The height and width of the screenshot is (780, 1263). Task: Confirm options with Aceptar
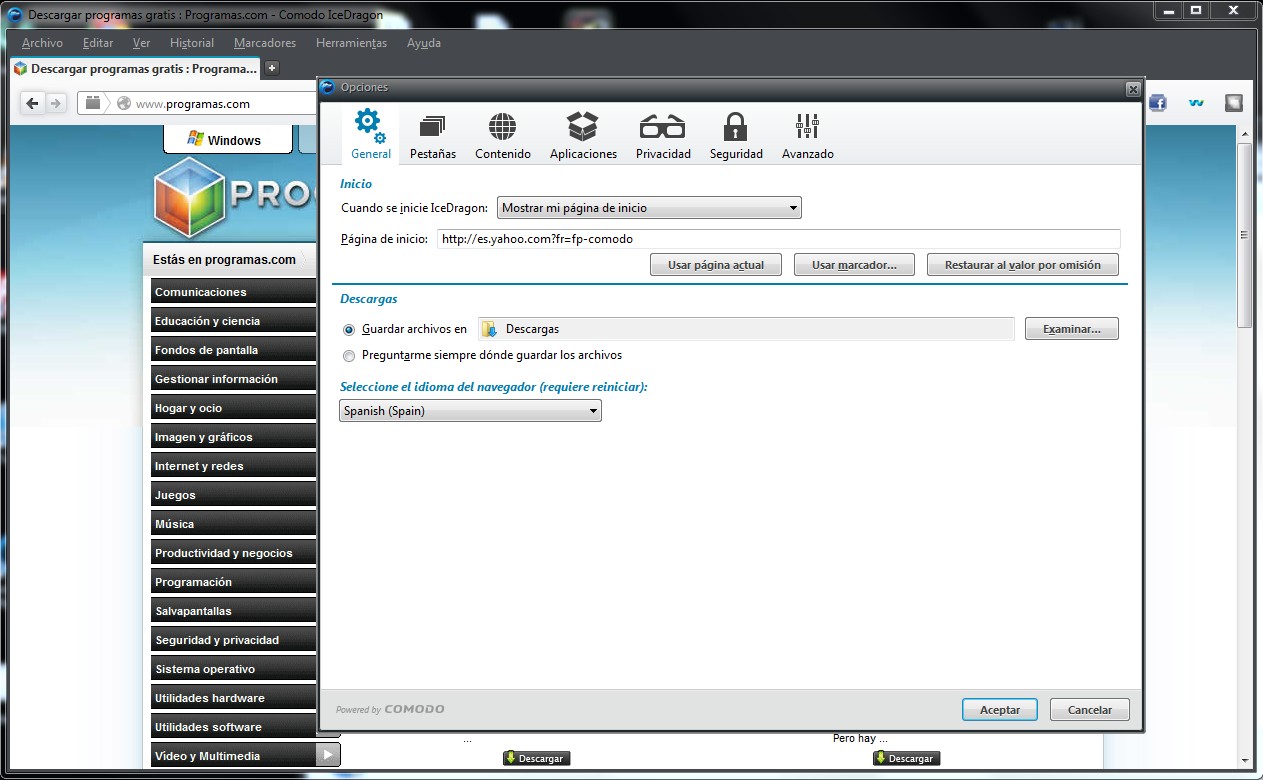(x=1000, y=710)
